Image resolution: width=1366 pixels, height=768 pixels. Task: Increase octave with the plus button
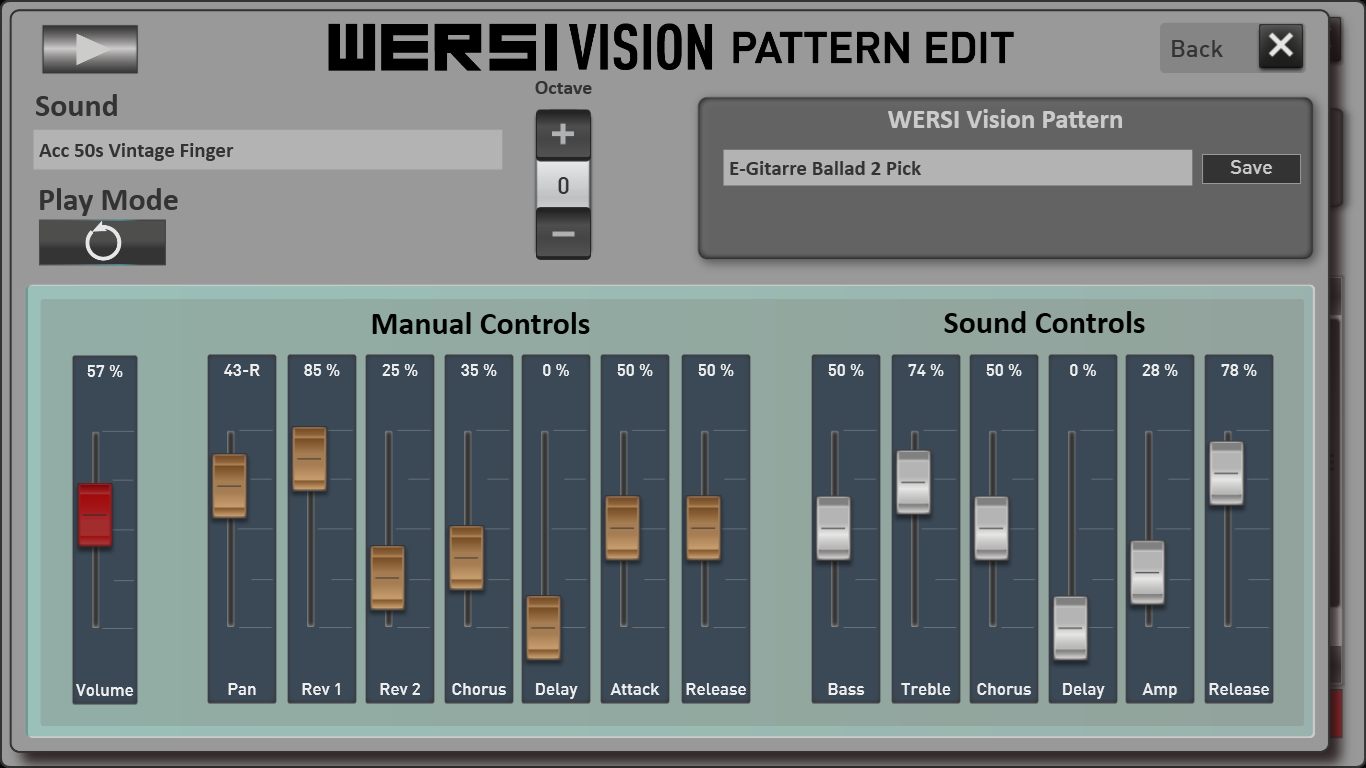point(563,134)
